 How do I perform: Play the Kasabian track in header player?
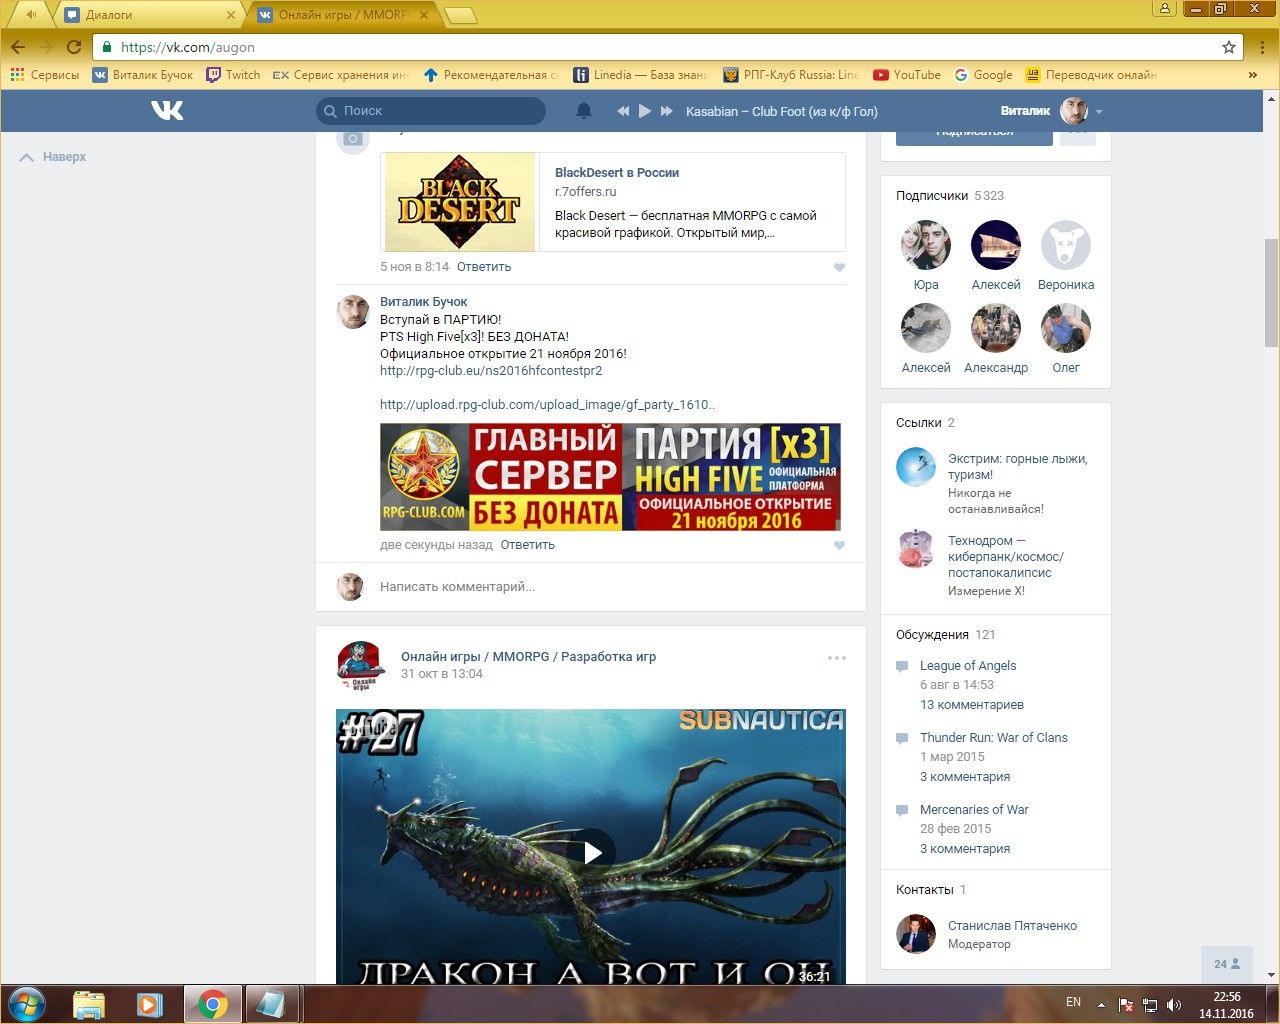click(x=645, y=111)
